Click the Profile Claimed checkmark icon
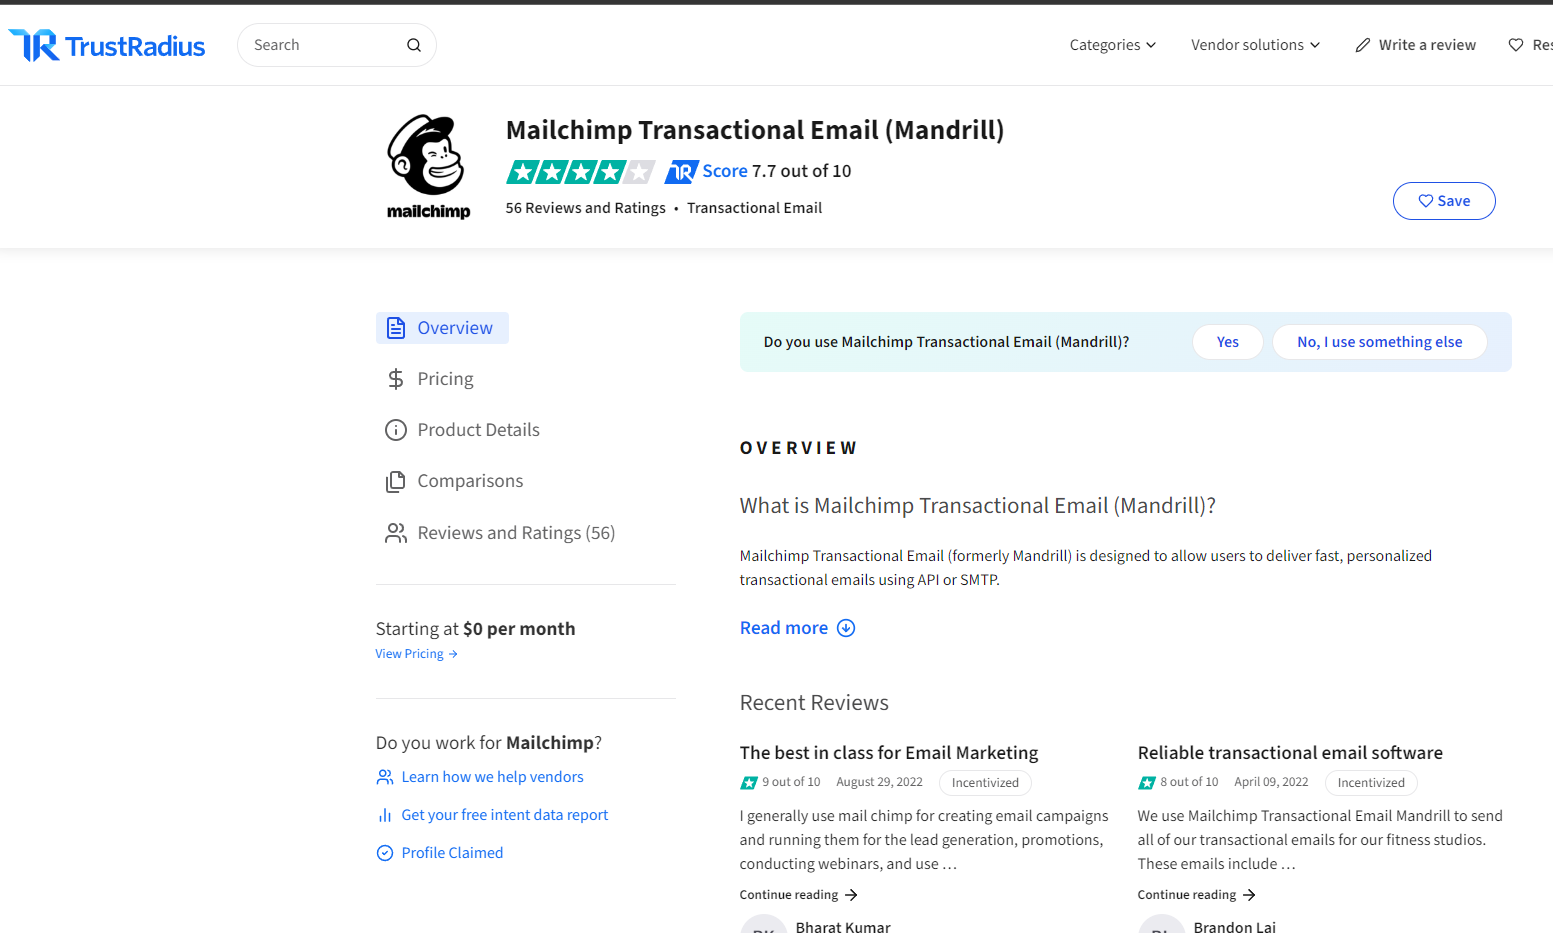 (x=385, y=853)
